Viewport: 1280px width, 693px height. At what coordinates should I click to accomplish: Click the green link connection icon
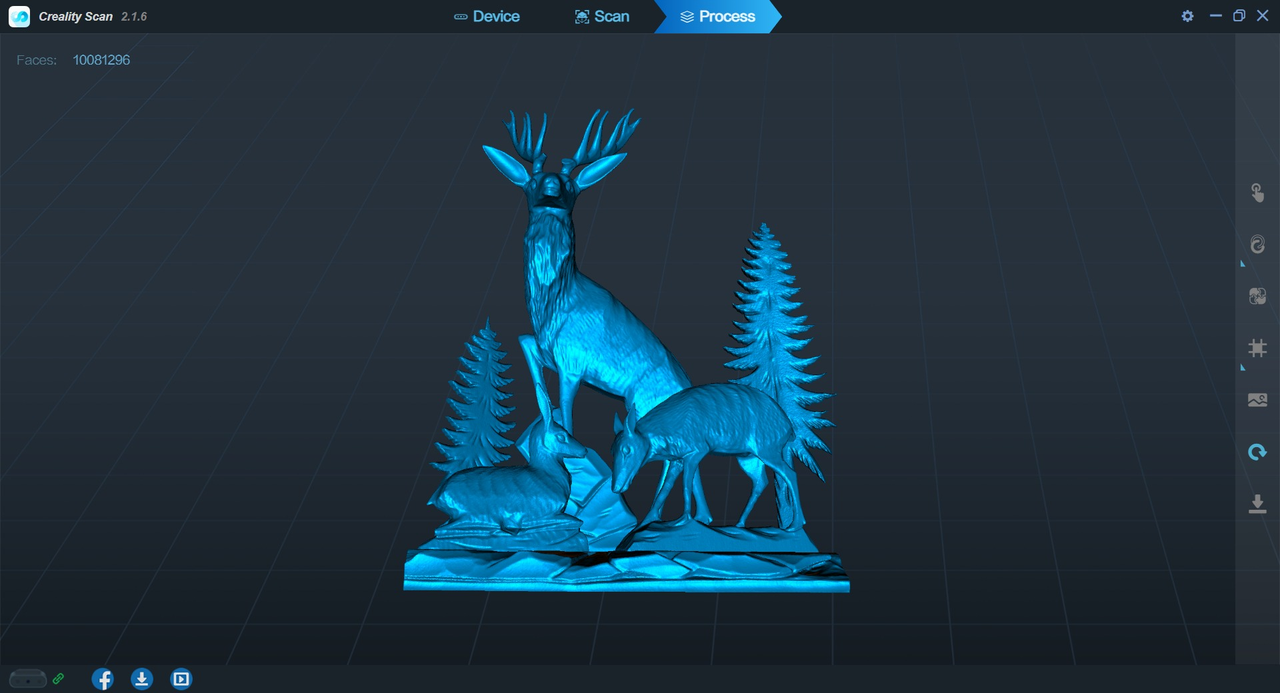59,679
